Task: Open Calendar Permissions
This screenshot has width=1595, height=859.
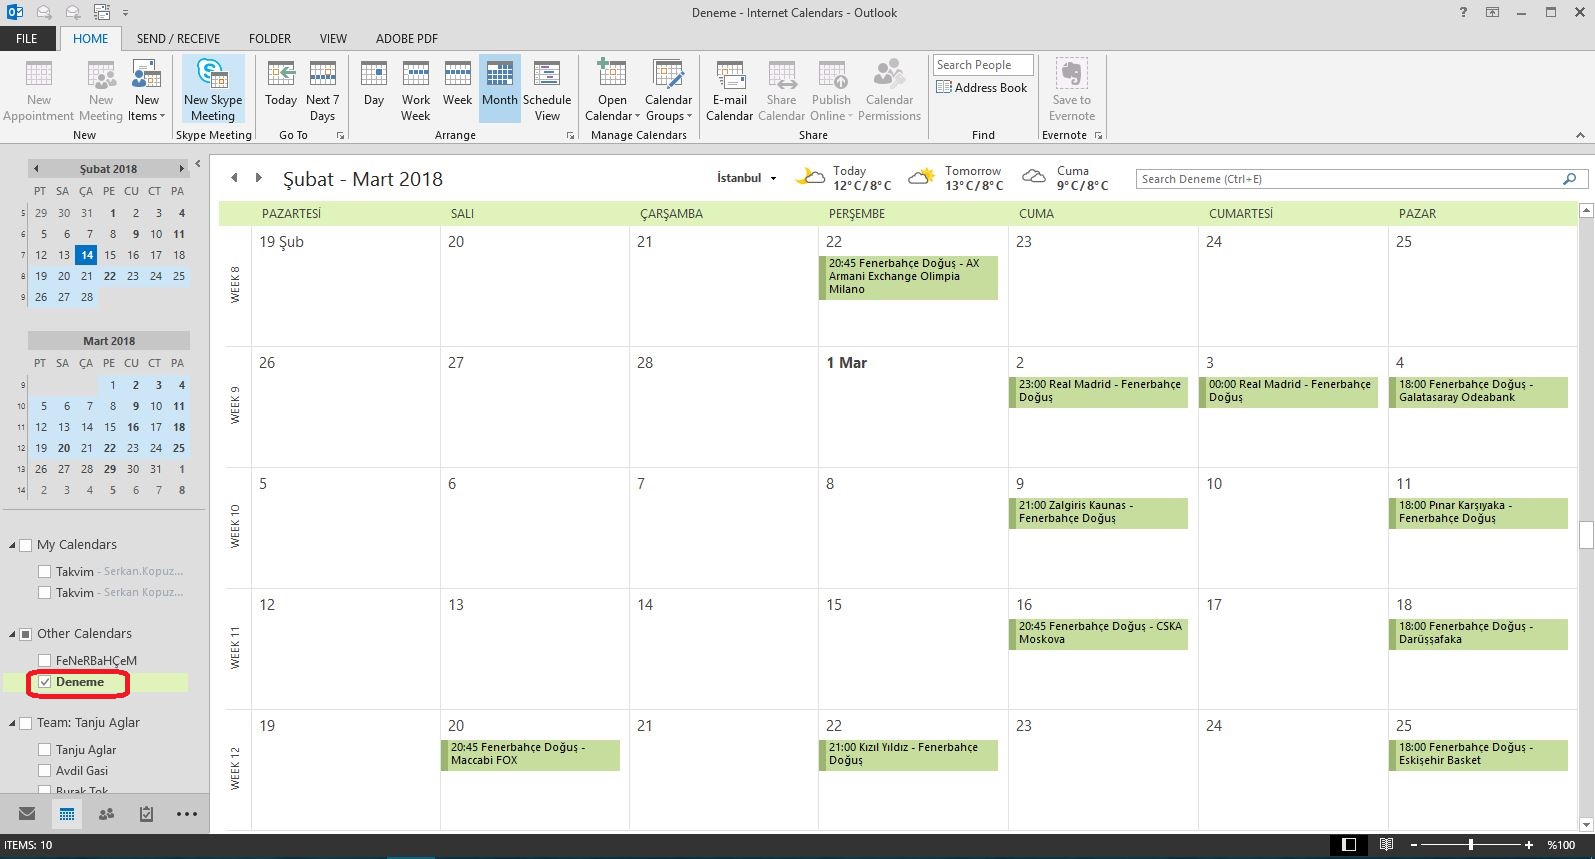Action: point(889,90)
